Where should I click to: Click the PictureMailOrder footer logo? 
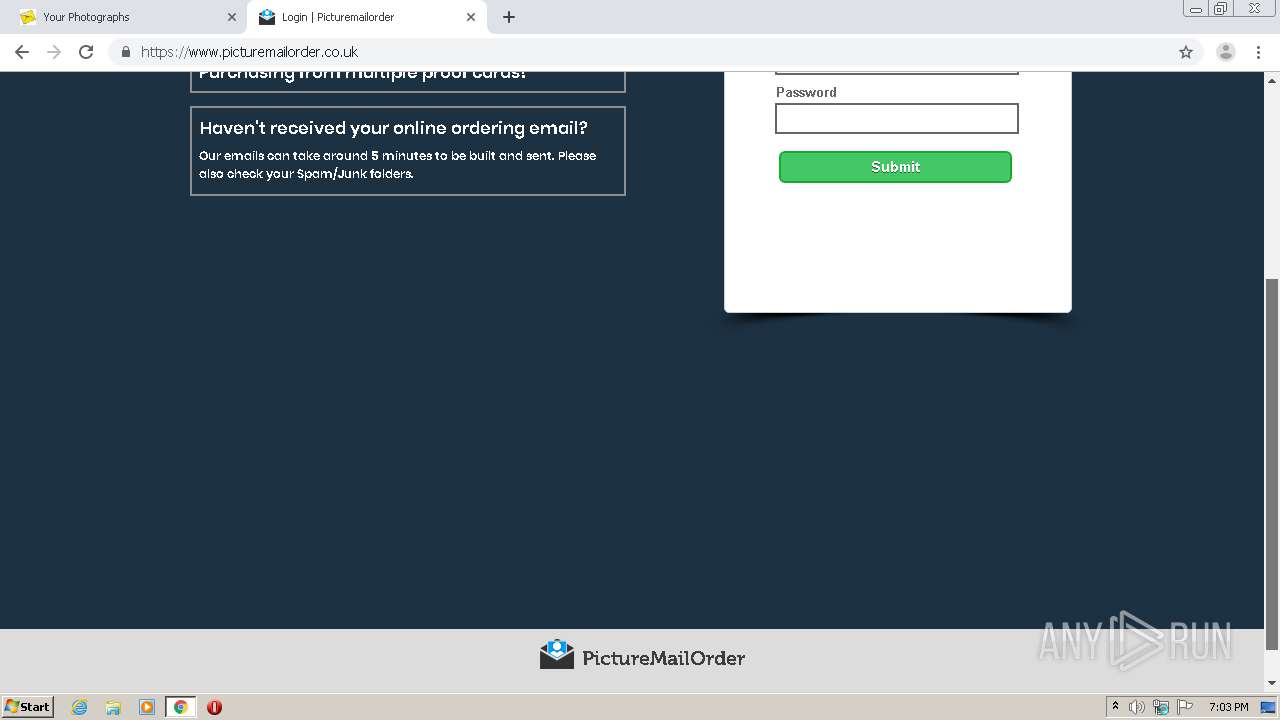(x=642, y=656)
